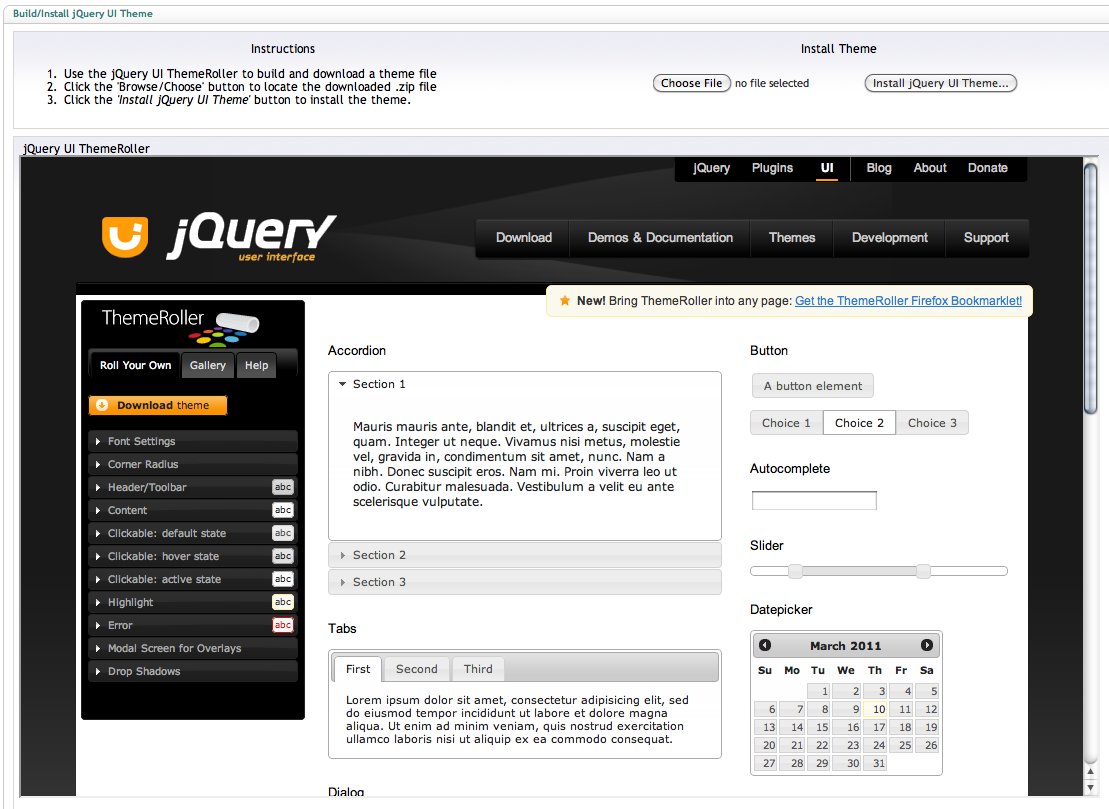Select Choice 3 radio button
This screenshot has width=1109, height=809.
tap(932, 423)
